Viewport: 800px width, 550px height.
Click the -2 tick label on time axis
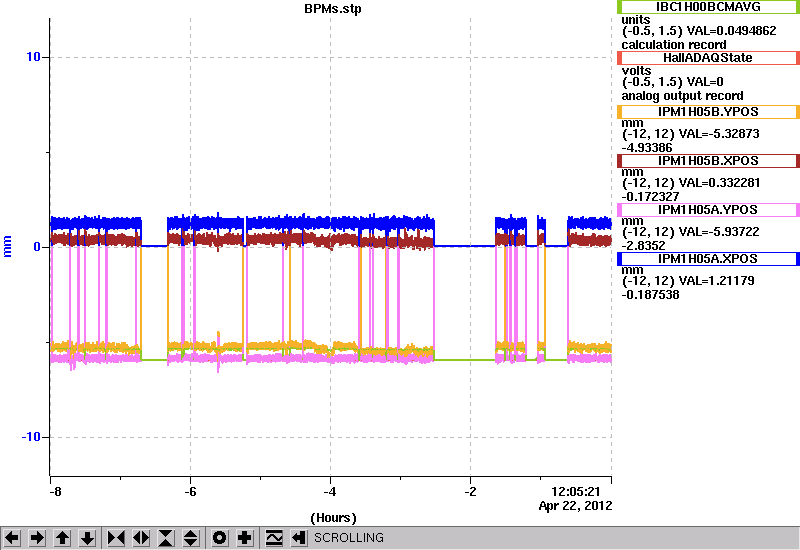pyautogui.click(x=470, y=492)
